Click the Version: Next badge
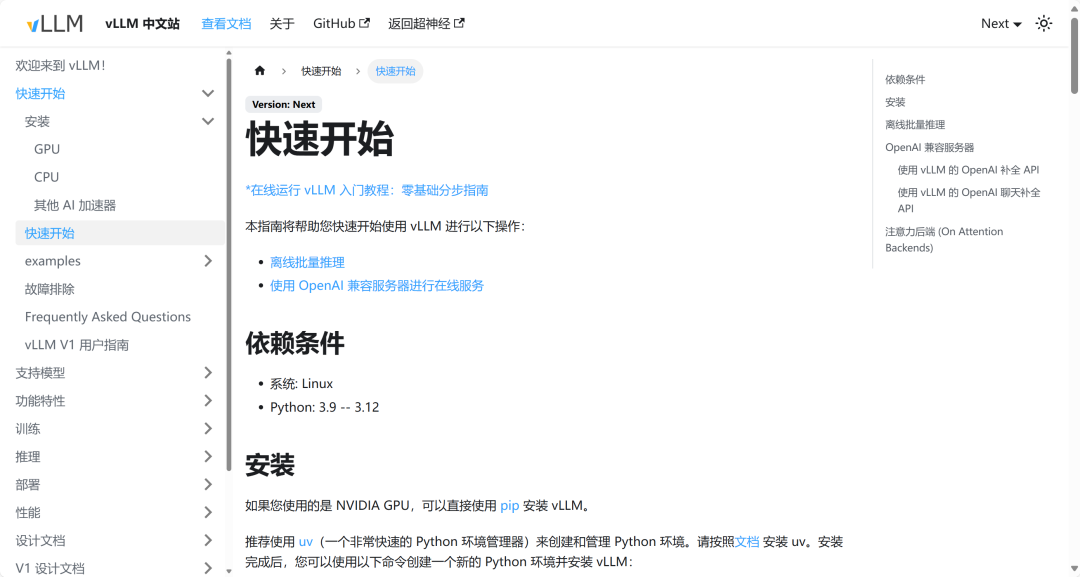The width and height of the screenshot is (1080, 577). (283, 105)
